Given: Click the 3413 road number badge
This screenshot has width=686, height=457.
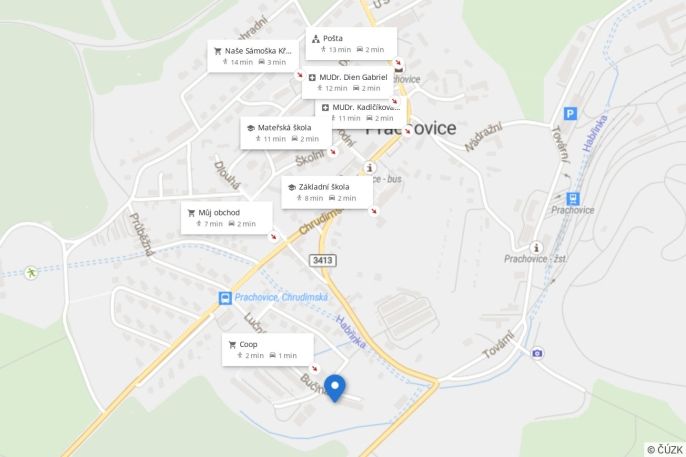Looking at the screenshot, I should click(323, 260).
